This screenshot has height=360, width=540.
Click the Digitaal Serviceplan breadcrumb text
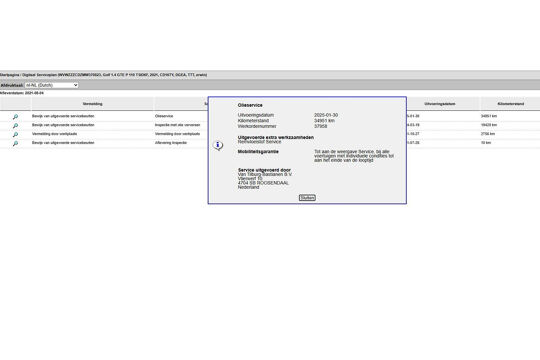pyautogui.click(x=39, y=75)
